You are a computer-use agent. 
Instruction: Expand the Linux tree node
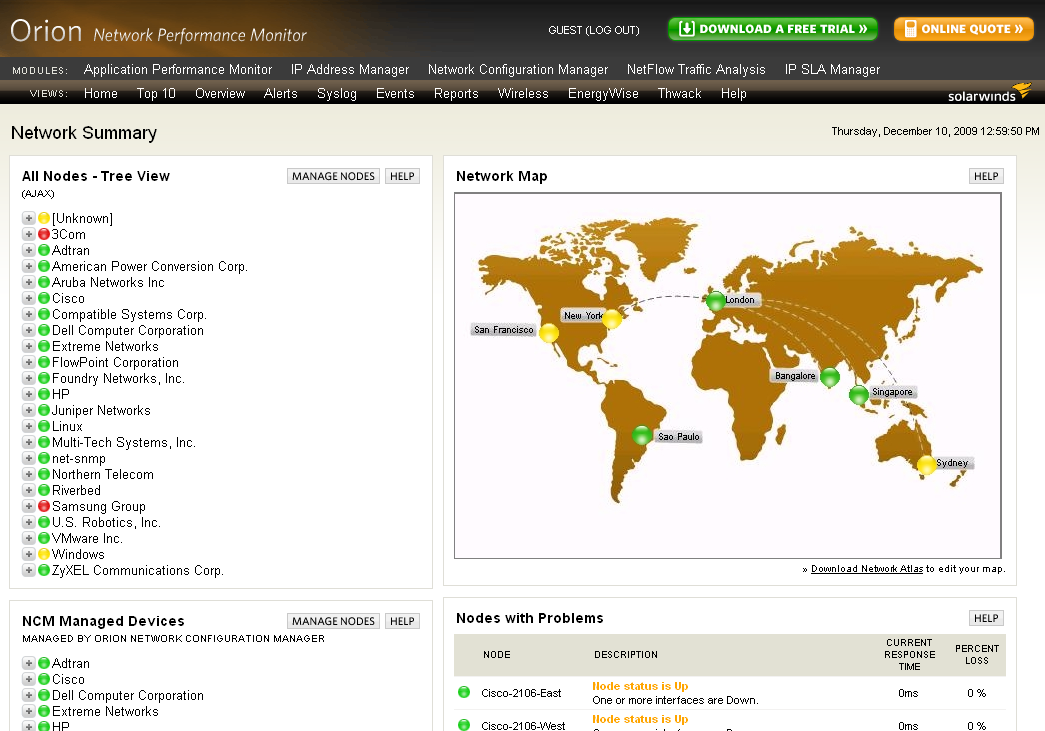tap(29, 426)
